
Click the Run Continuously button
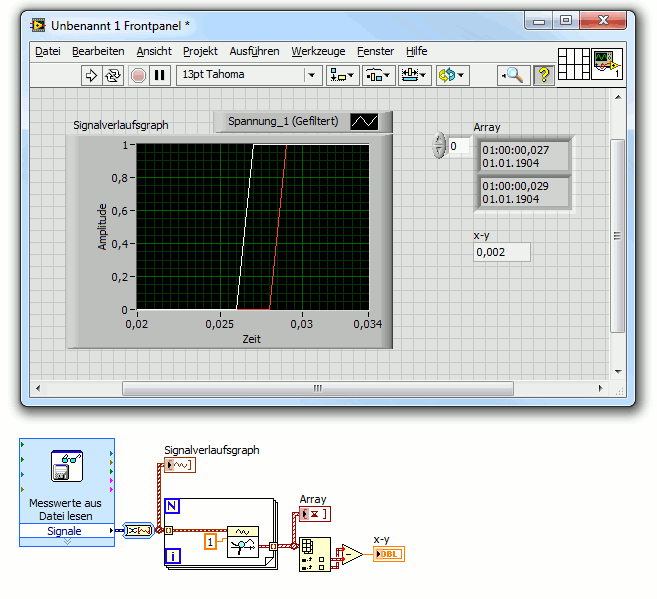click(113, 75)
